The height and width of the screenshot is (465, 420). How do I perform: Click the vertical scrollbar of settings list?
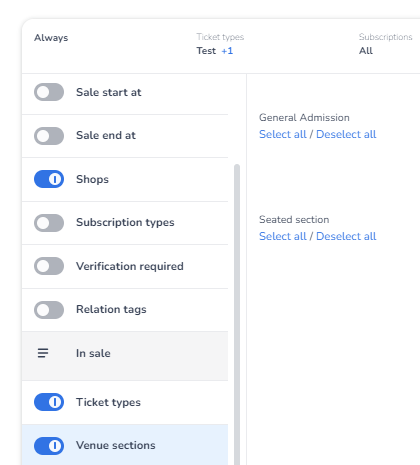(237, 314)
